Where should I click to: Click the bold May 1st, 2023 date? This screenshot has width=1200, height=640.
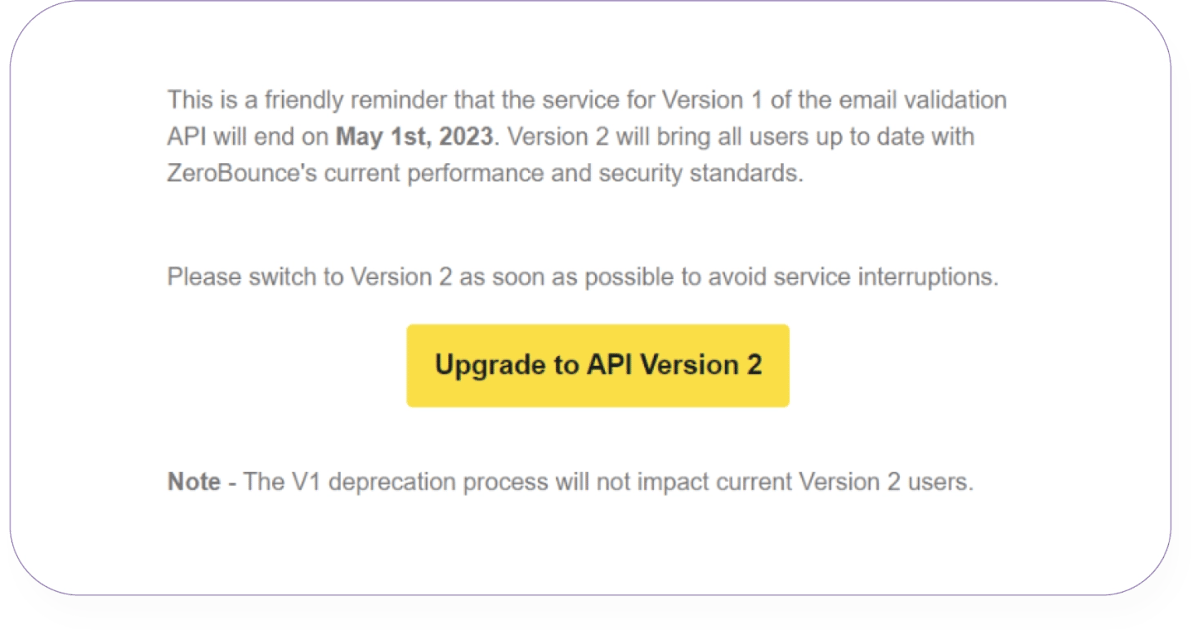(x=415, y=136)
